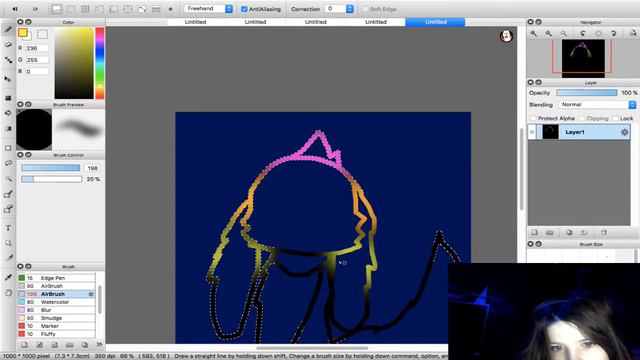
Task: Hide Layer1 using its visibility toggle
Action: tap(532, 132)
